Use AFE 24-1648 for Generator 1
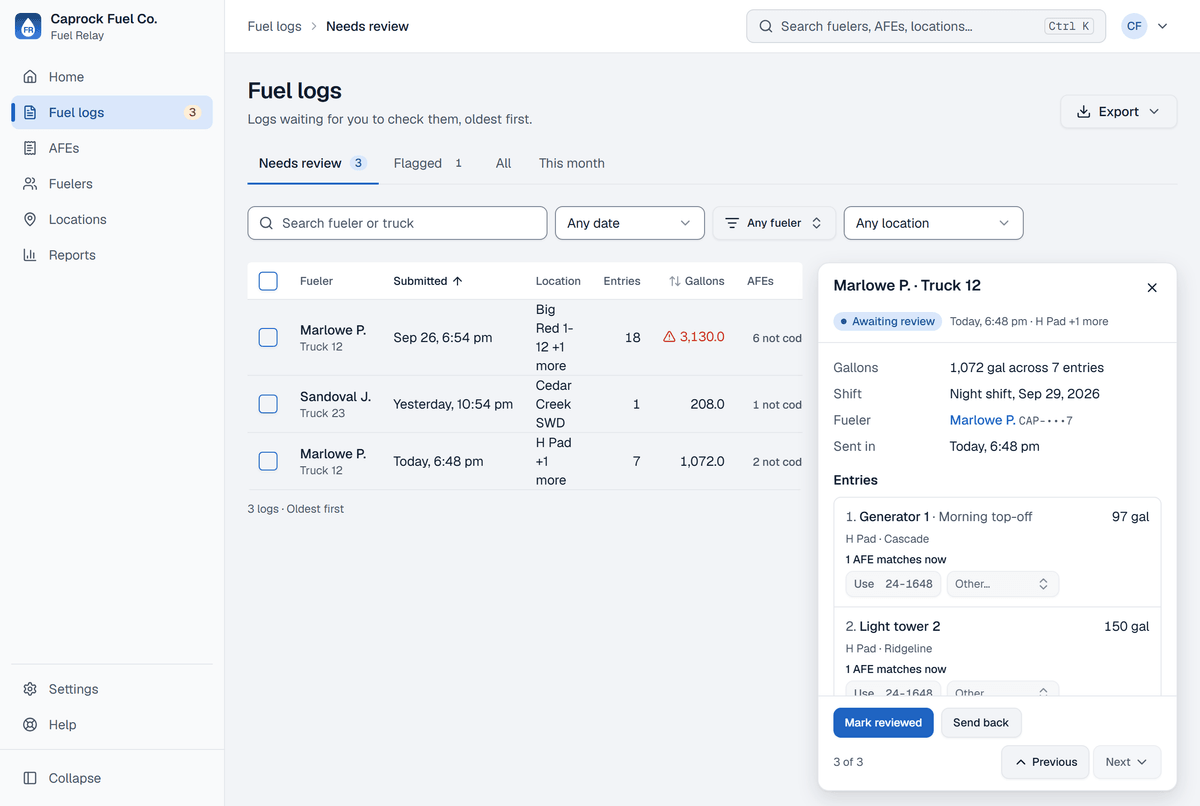 [x=893, y=584]
